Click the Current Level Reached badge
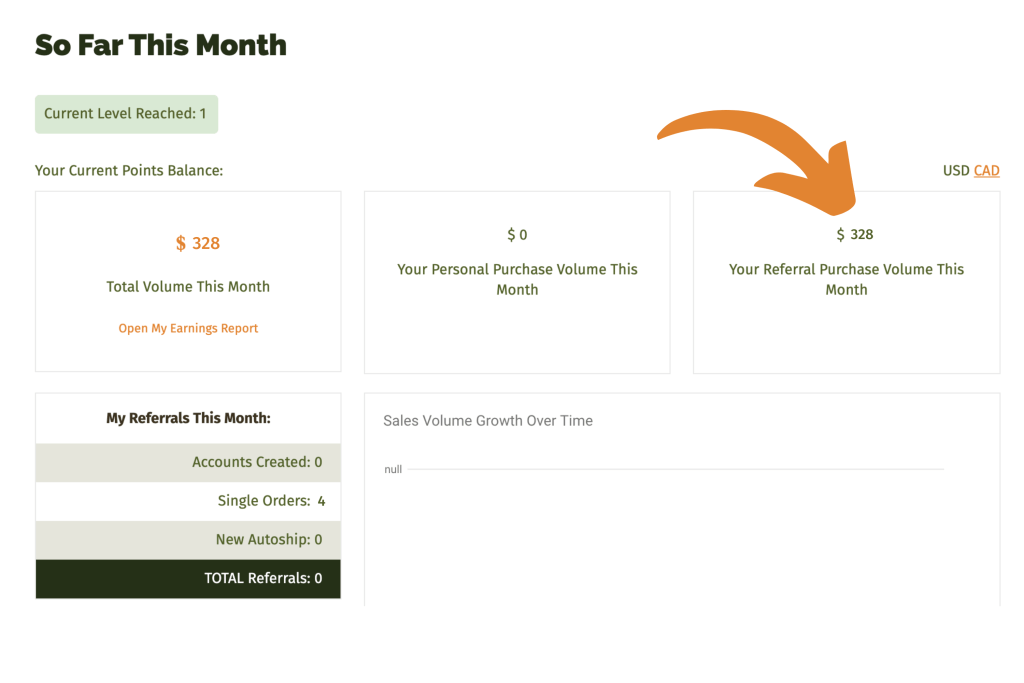This screenshot has width=1024, height=683. click(126, 114)
